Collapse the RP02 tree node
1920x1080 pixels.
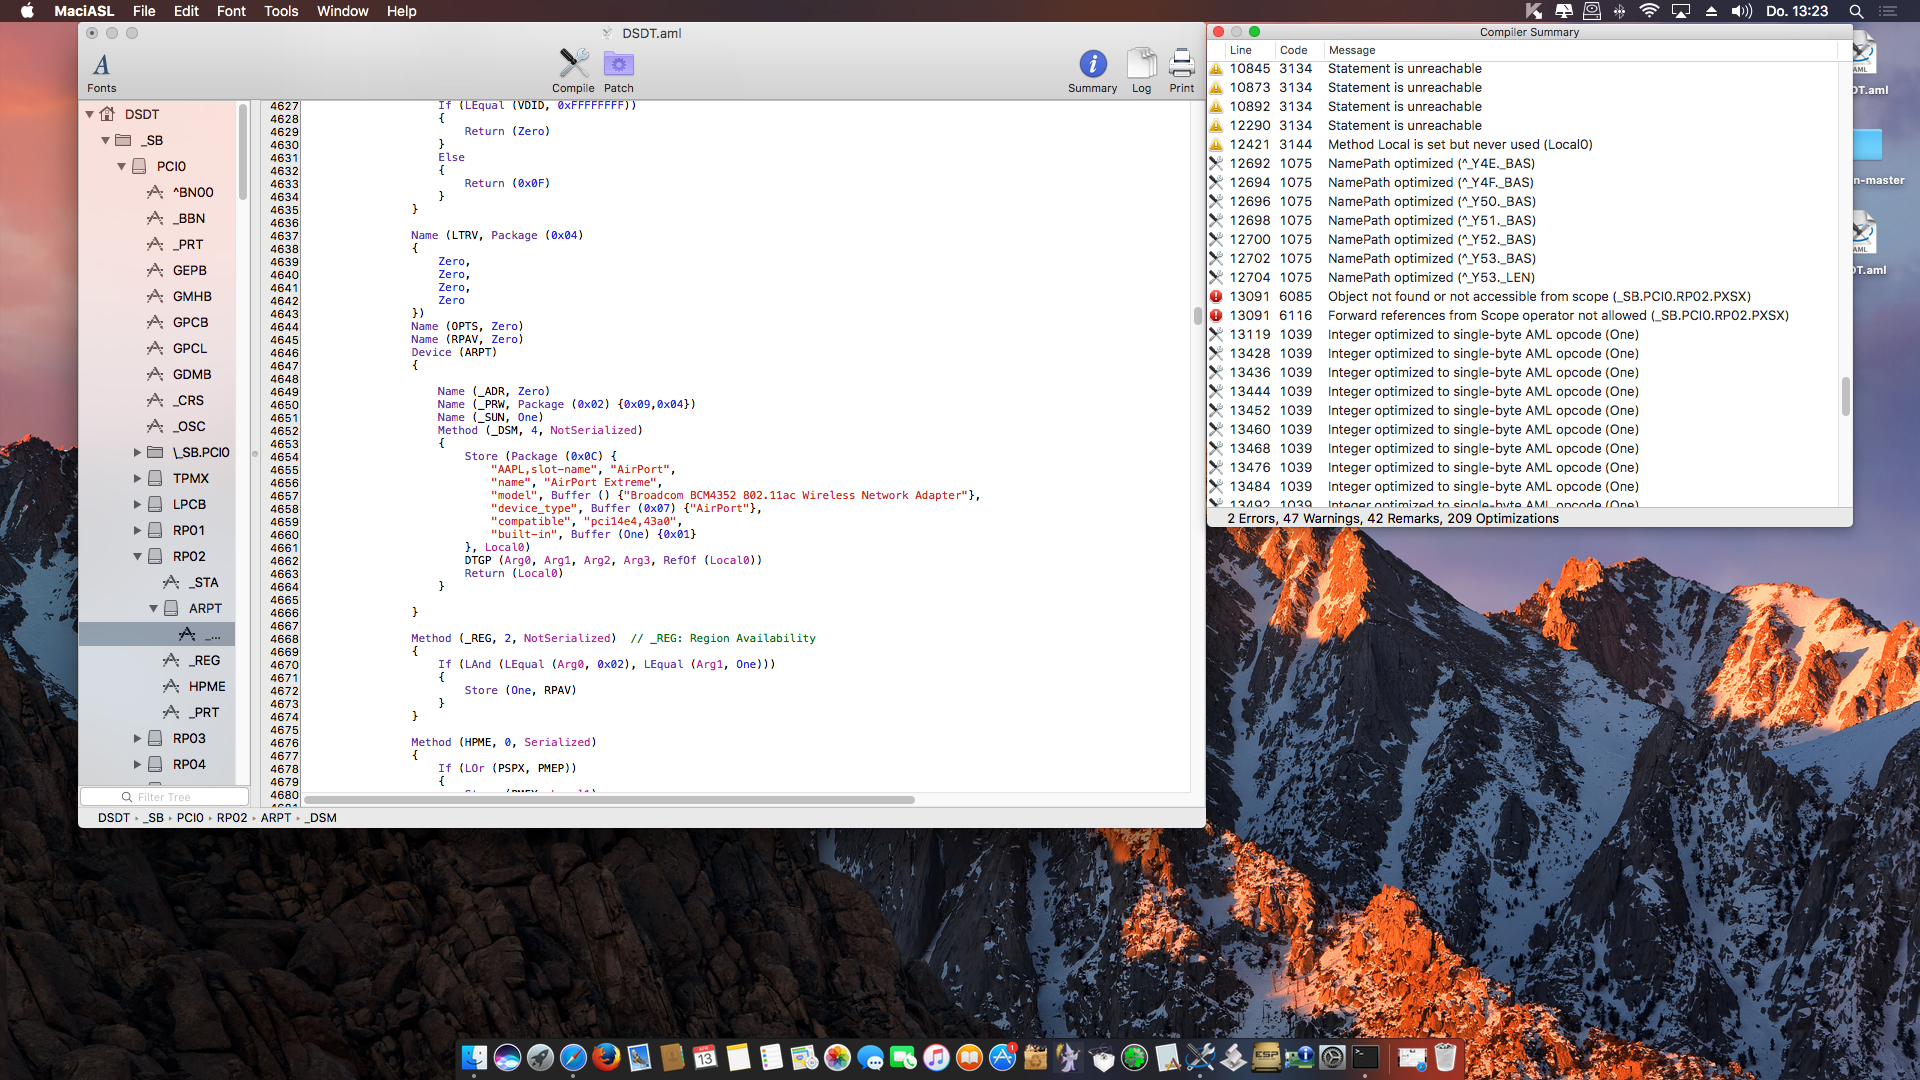[138, 556]
